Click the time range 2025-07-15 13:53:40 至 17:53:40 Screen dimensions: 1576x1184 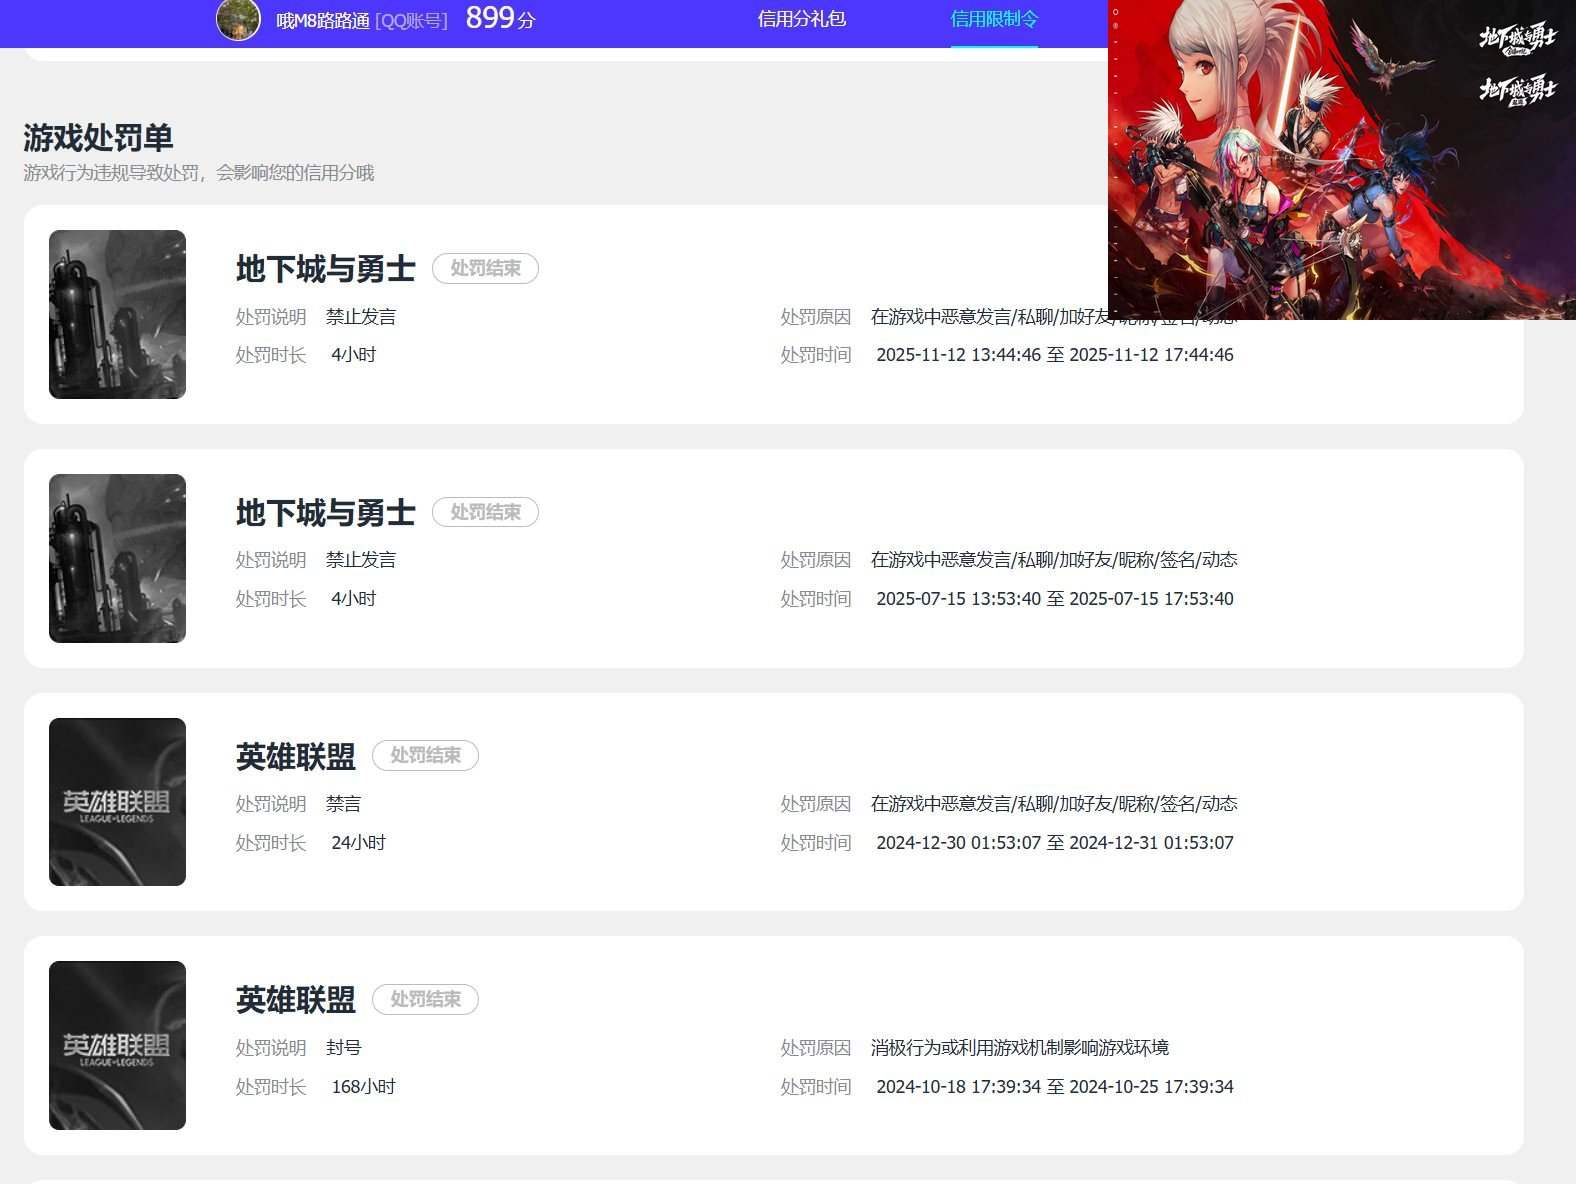(1055, 599)
